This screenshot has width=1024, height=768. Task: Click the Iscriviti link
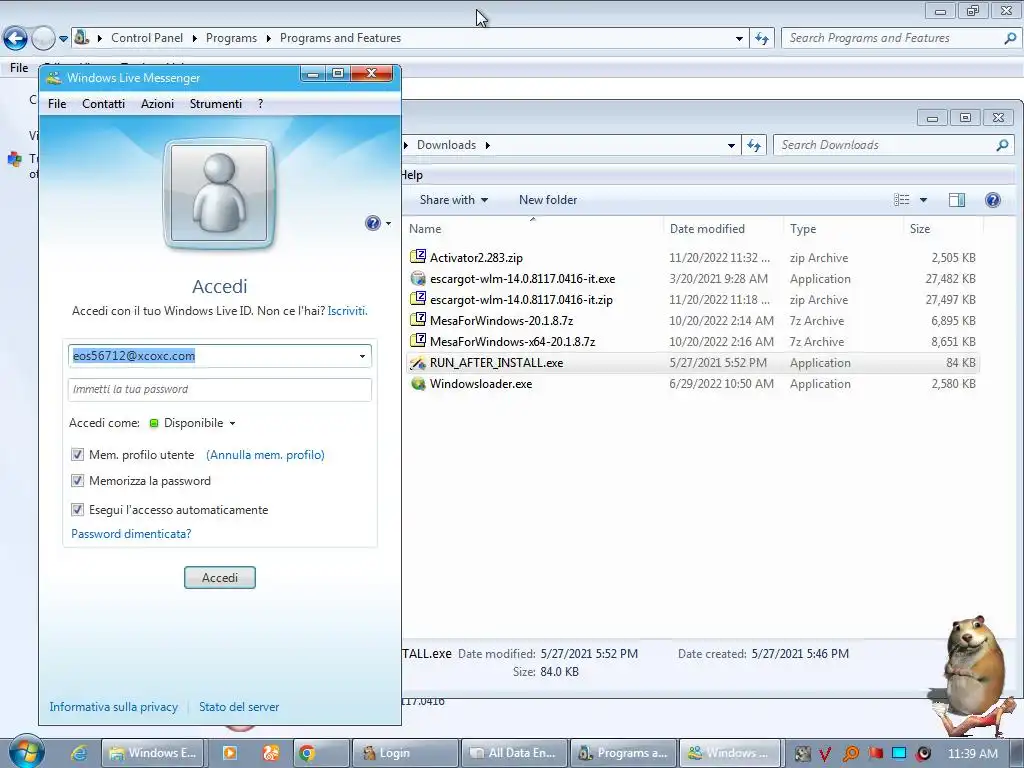[x=347, y=311]
